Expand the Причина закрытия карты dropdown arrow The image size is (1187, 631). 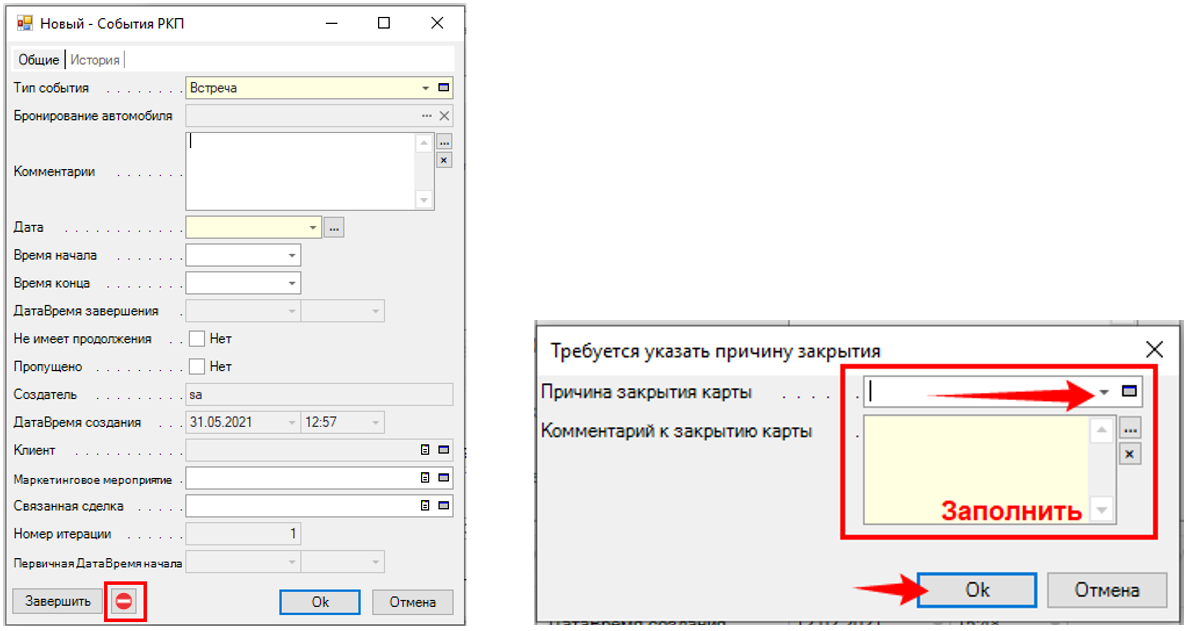coord(1104,392)
